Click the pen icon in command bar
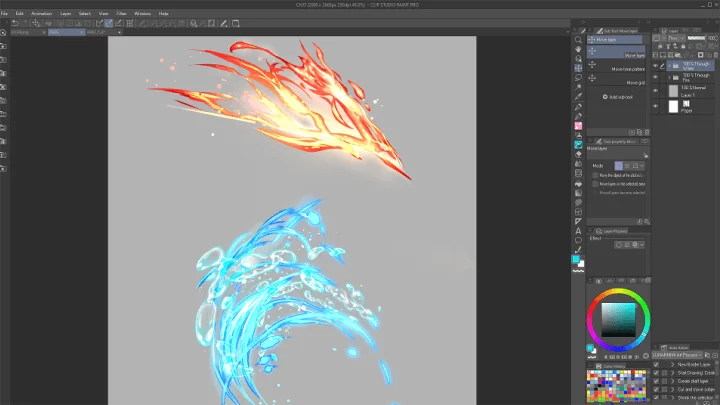This screenshot has width=720, height=405. 224,23
